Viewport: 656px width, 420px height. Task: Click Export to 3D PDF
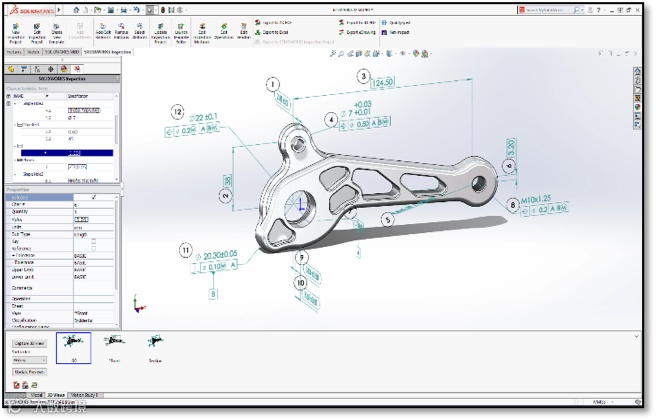coord(357,23)
